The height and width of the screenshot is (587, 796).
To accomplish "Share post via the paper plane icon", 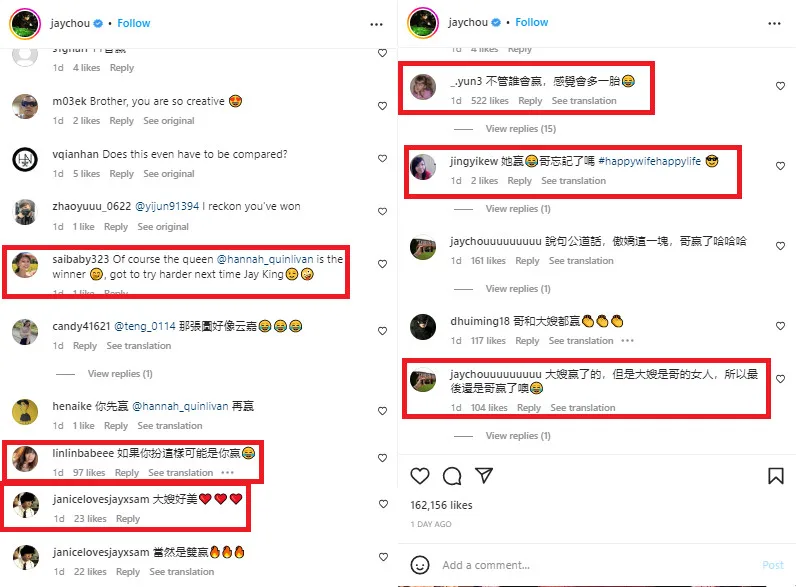I will click(484, 475).
